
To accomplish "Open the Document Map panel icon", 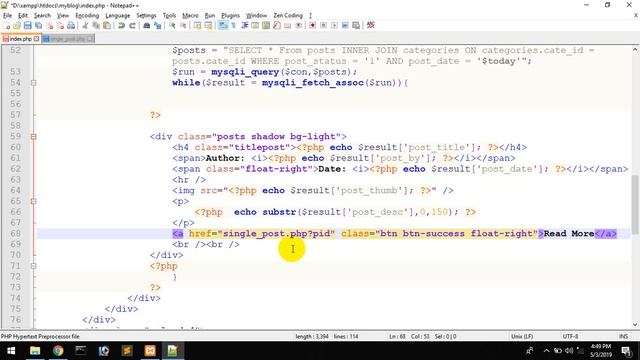I will click(266, 25).
